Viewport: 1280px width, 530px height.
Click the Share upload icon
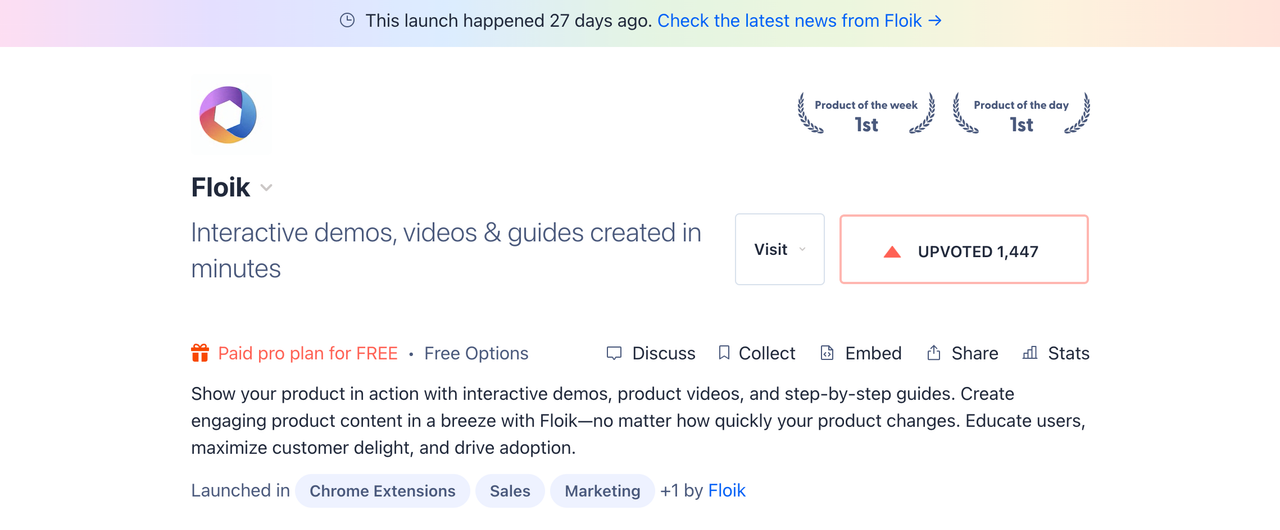934,353
